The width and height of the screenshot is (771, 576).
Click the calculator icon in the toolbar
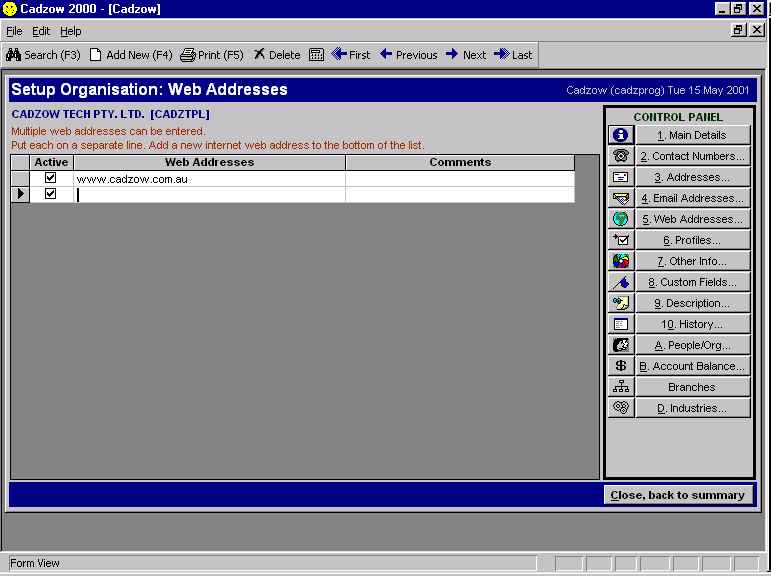[316, 55]
